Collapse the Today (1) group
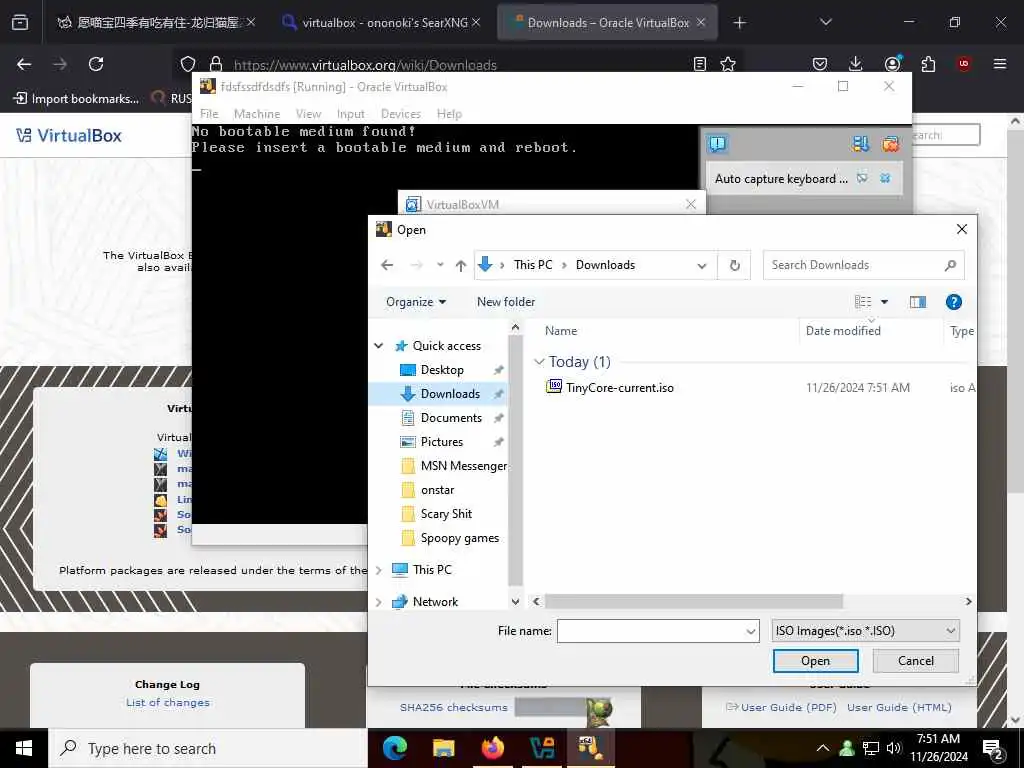This screenshot has width=1024, height=768. click(539, 361)
